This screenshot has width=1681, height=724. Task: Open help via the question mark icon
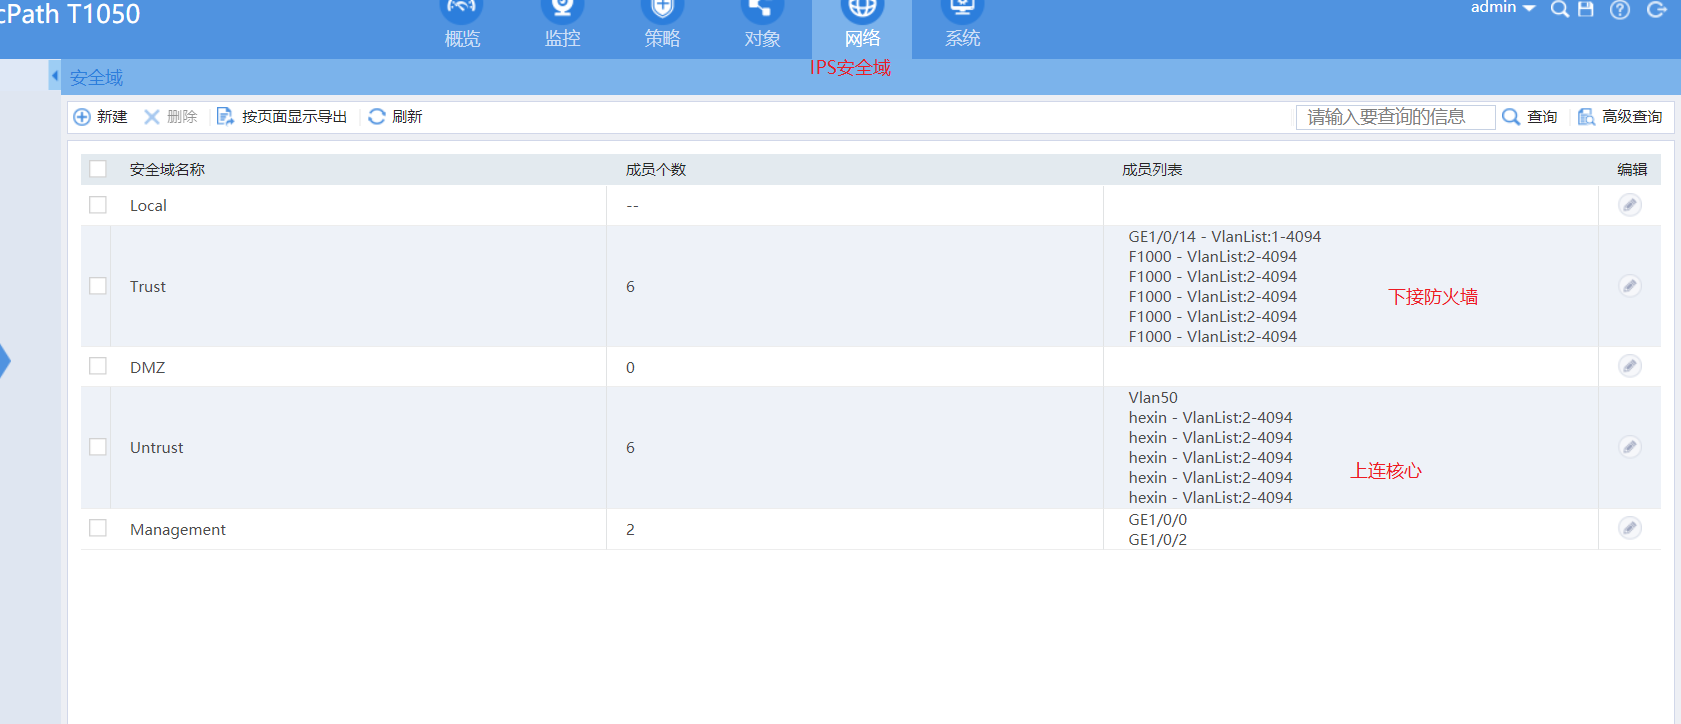(x=1620, y=9)
